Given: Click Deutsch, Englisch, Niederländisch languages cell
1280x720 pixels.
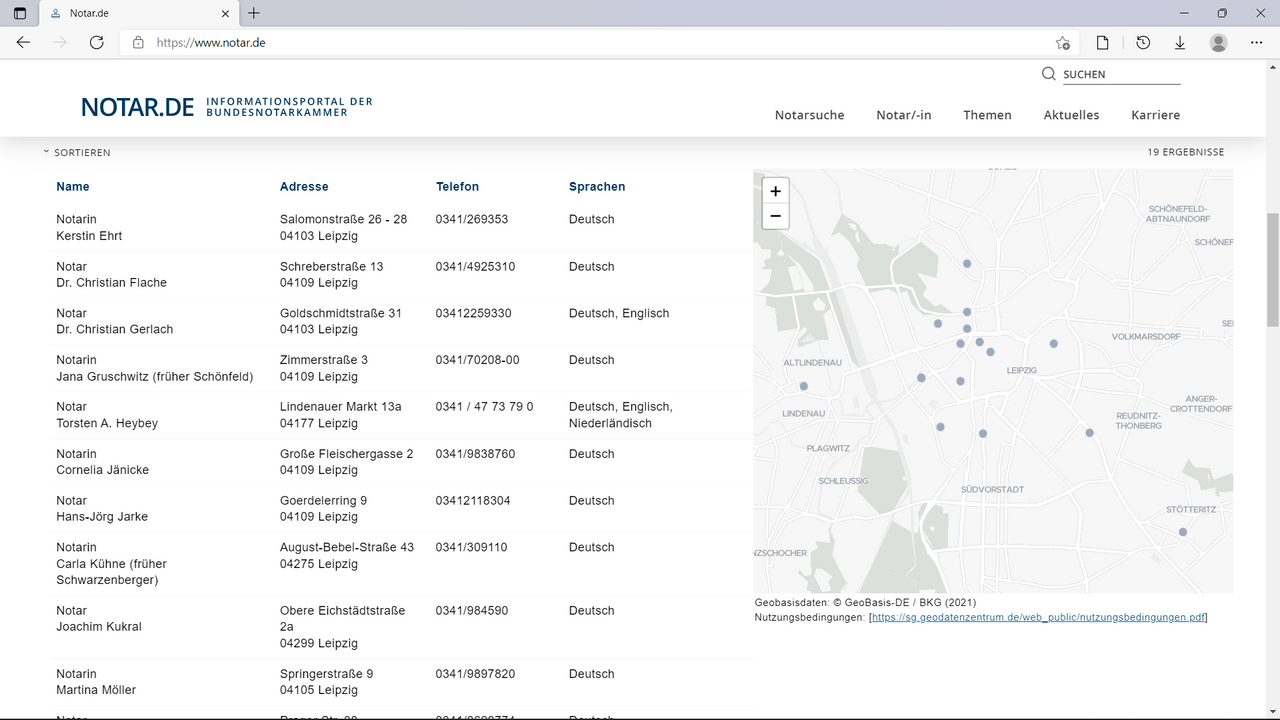Looking at the screenshot, I should click(620, 415).
